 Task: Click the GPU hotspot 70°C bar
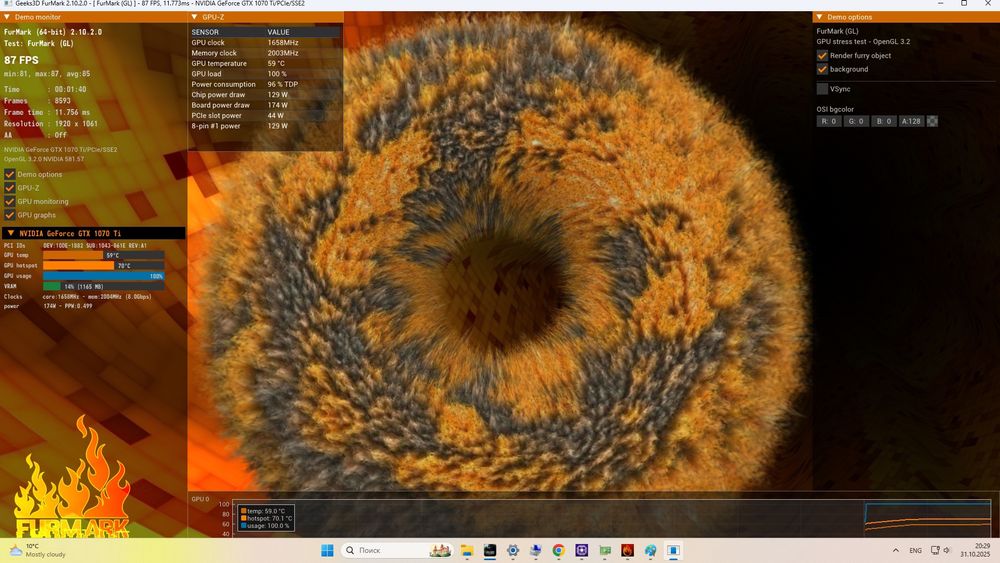click(x=103, y=265)
